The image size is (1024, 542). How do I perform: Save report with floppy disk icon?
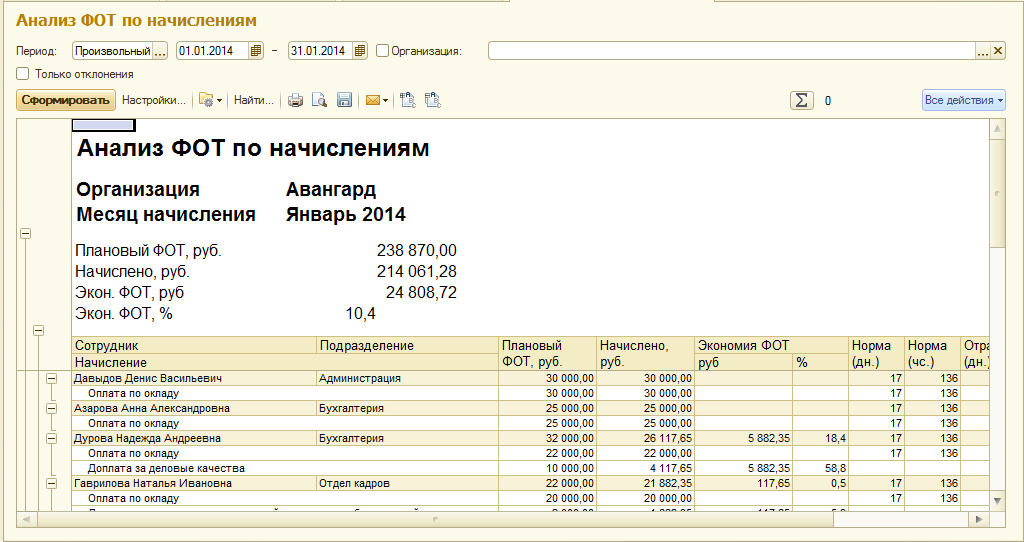(x=344, y=100)
